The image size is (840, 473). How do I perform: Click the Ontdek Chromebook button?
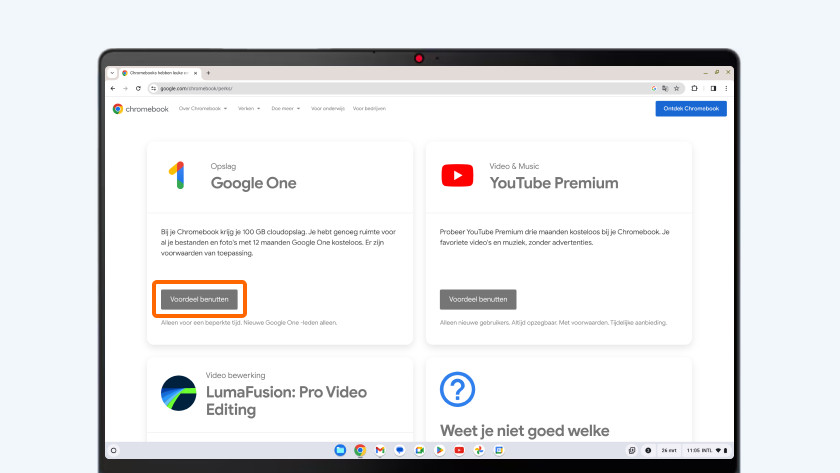[x=691, y=108]
